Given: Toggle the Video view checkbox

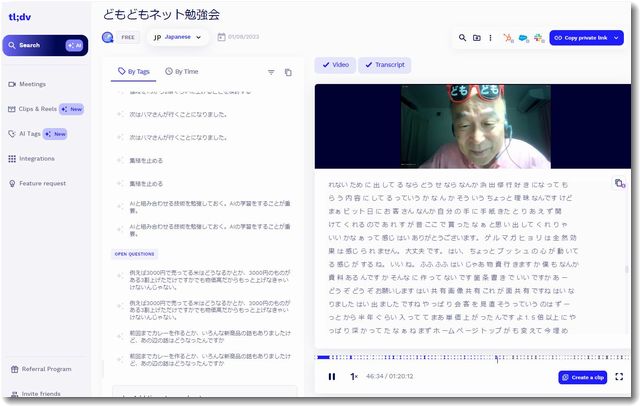Looking at the screenshot, I should tap(334, 65).
